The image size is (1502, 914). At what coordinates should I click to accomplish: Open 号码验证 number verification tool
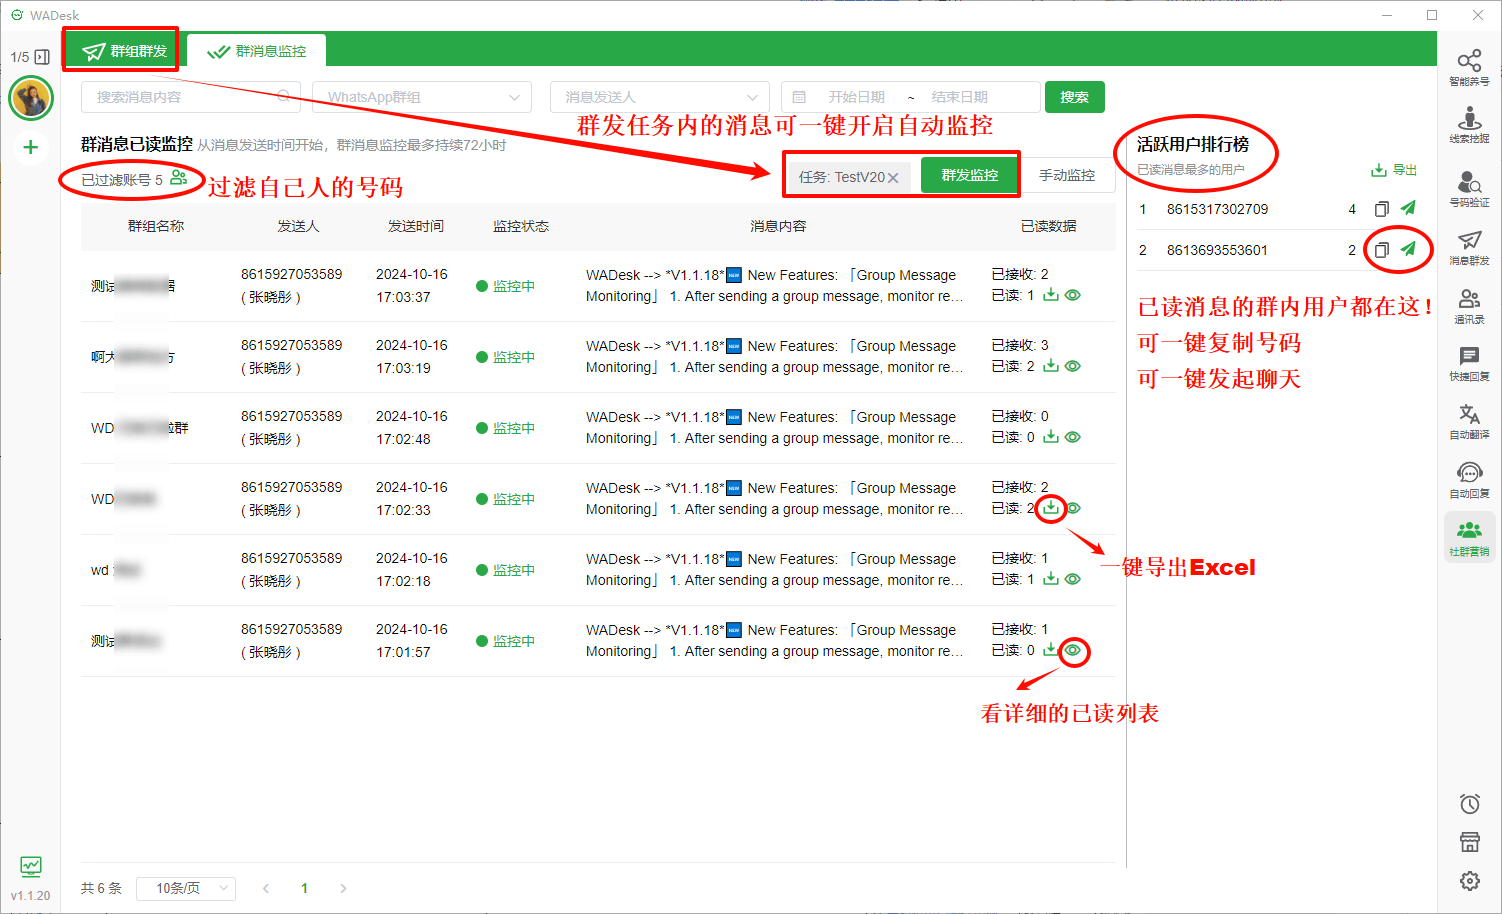[x=1469, y=188]
